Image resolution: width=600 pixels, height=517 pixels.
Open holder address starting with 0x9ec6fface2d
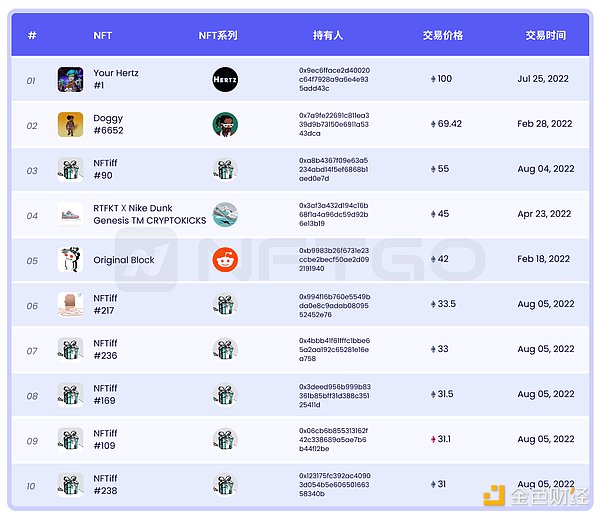tap(334, 79)
